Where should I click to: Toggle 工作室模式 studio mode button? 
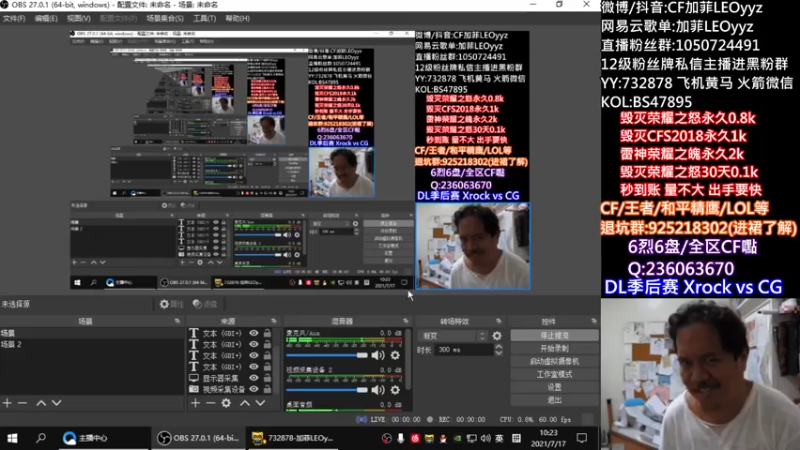554,374
